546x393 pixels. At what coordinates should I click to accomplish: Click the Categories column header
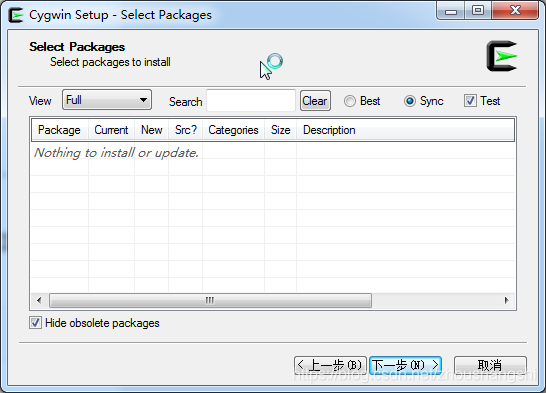pyautogui.click(x=233, y=130)
